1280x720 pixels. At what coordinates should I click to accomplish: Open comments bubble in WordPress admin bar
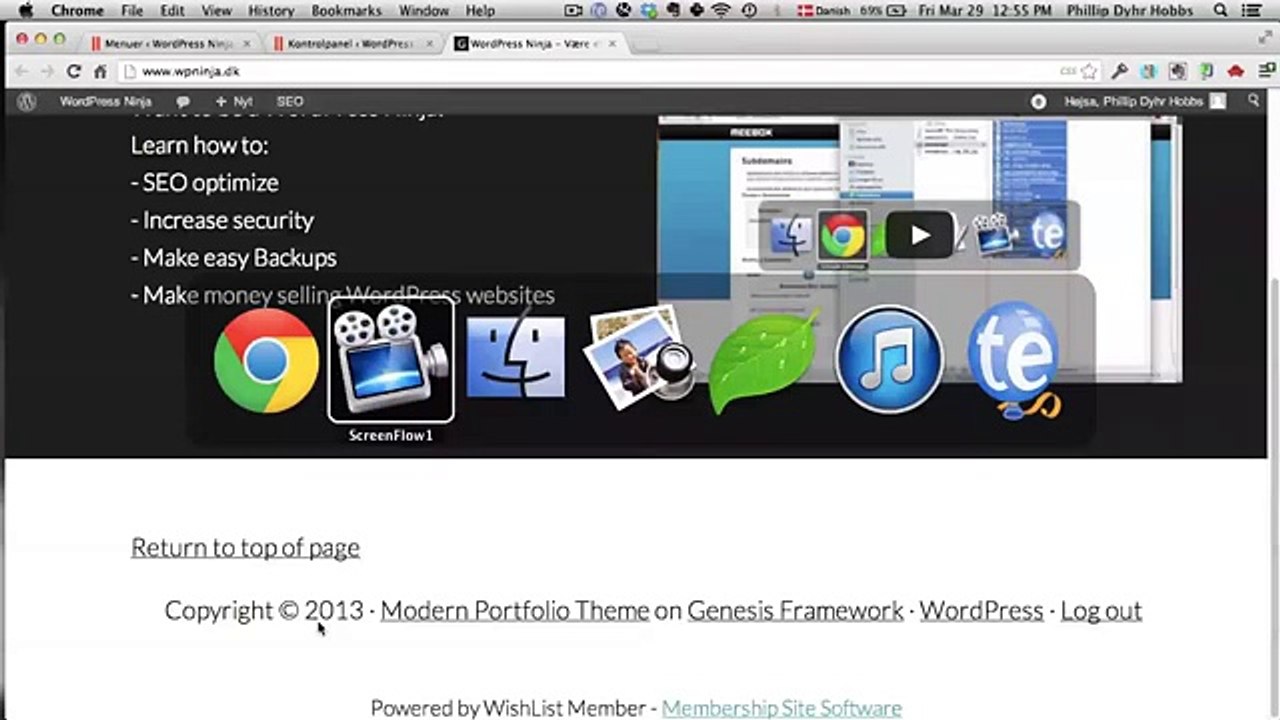click(183, 102)
